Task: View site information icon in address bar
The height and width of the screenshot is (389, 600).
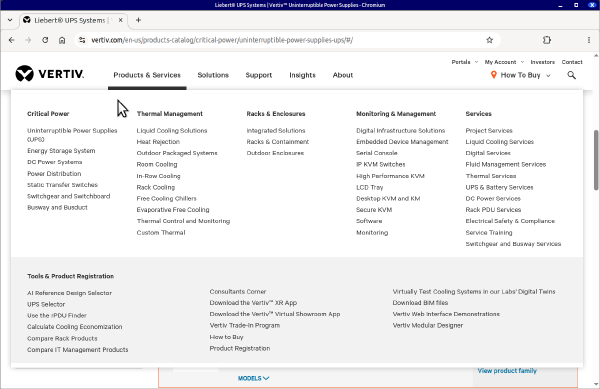Action: (x=82, y=40)
